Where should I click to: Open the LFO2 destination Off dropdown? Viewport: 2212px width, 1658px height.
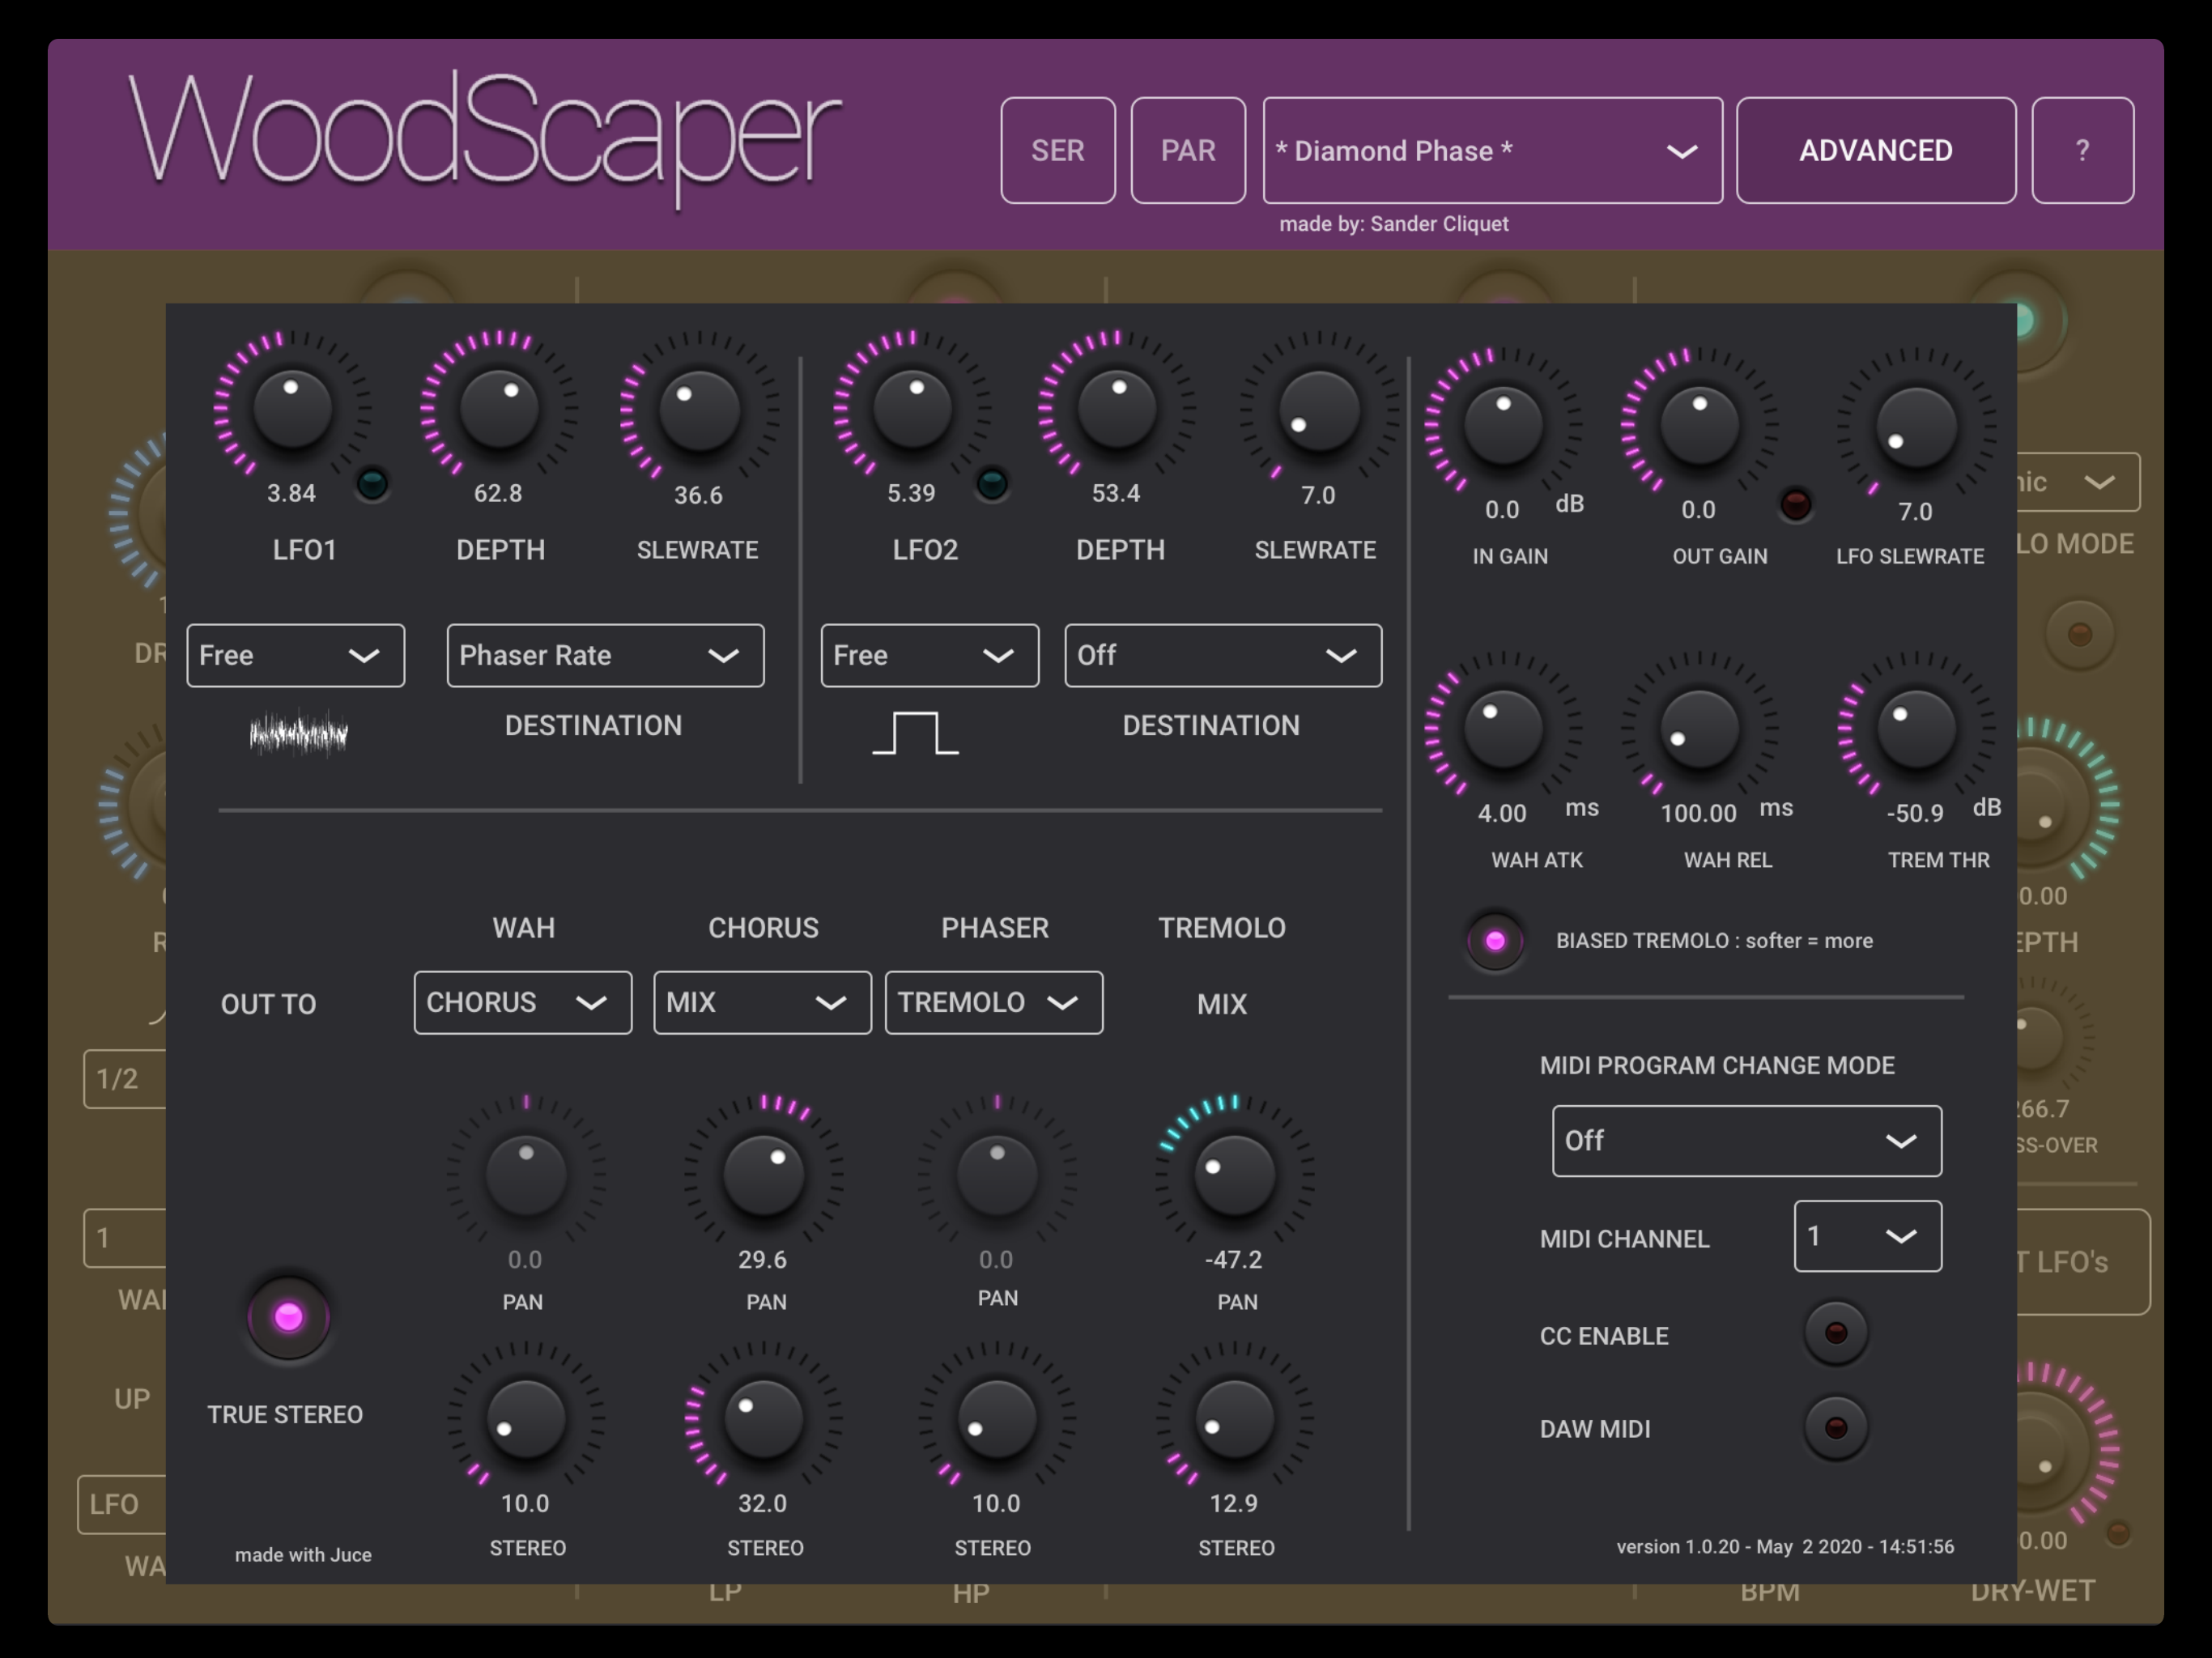[x=1222, y=655]
